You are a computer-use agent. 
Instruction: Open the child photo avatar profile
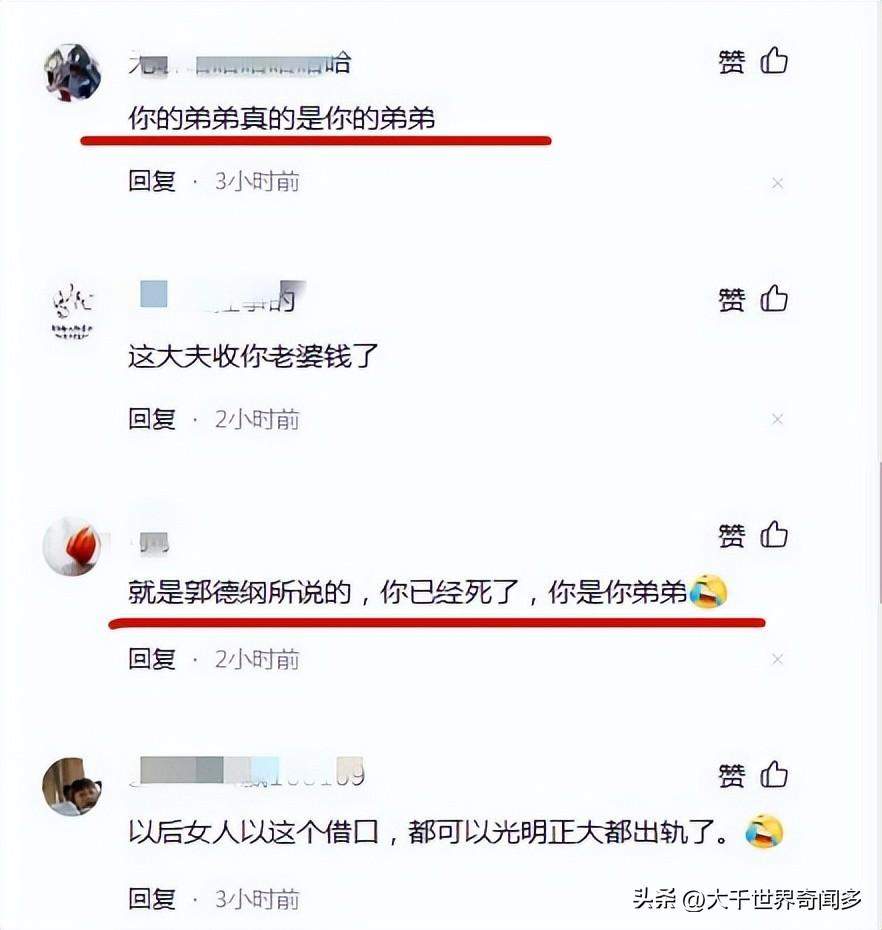coord(73,786)
